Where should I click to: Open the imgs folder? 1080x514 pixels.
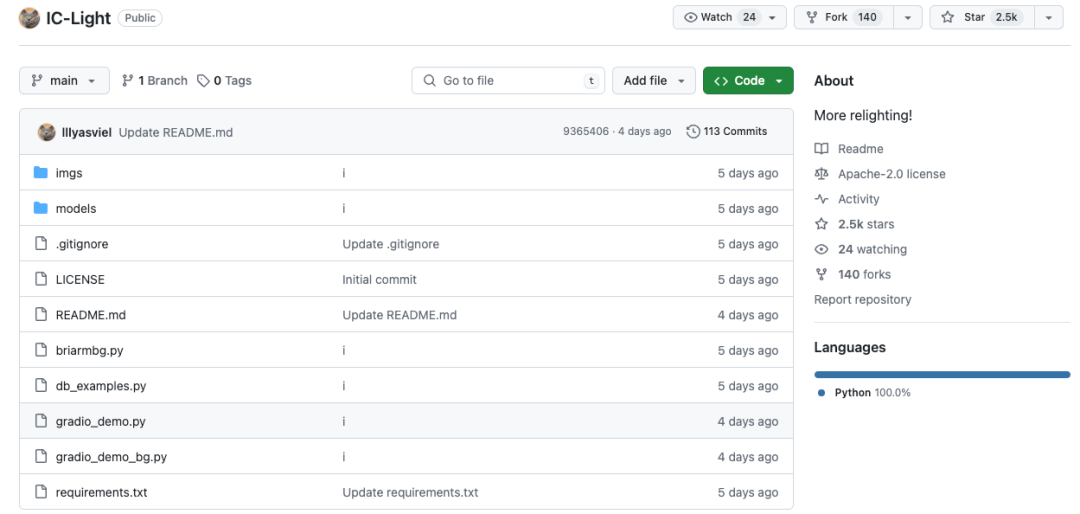[x=69, y=173]
